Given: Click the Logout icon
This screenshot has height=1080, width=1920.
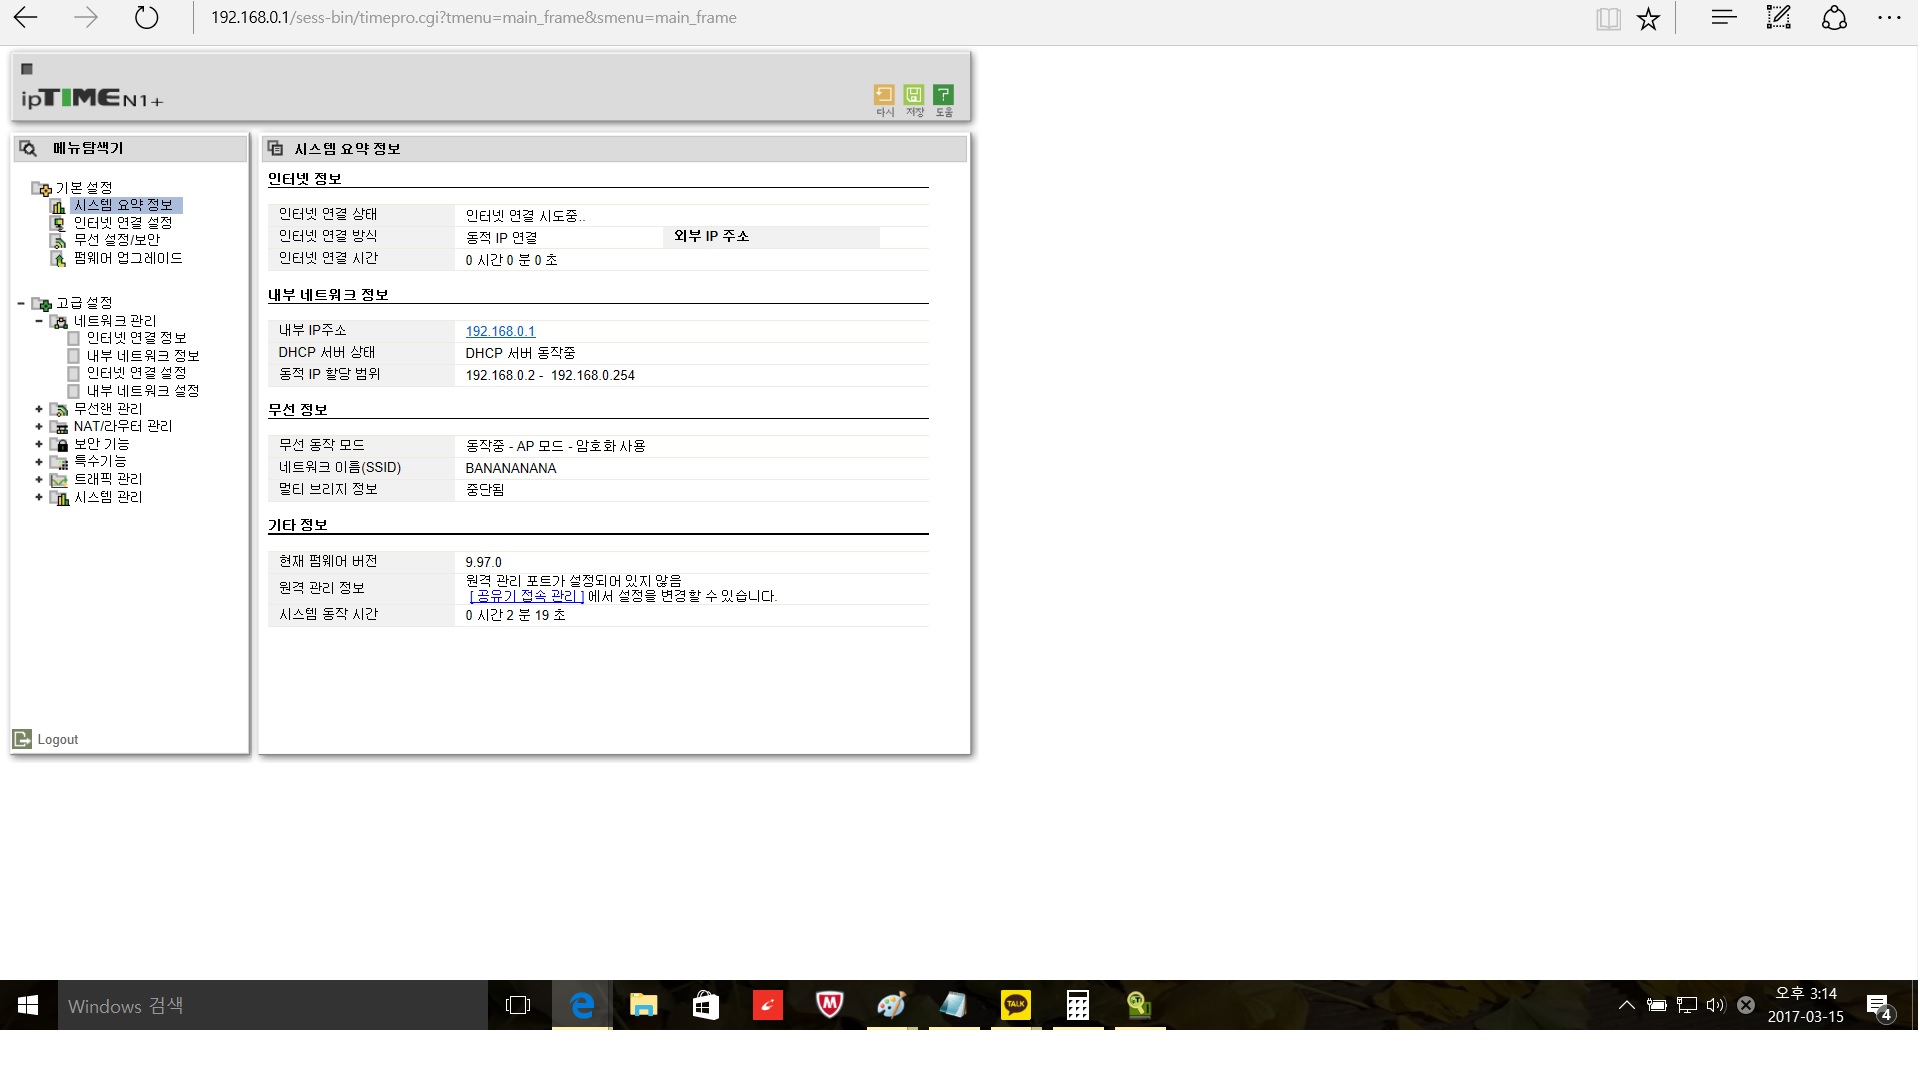Looking at the screenshot, I should point(22,739).
